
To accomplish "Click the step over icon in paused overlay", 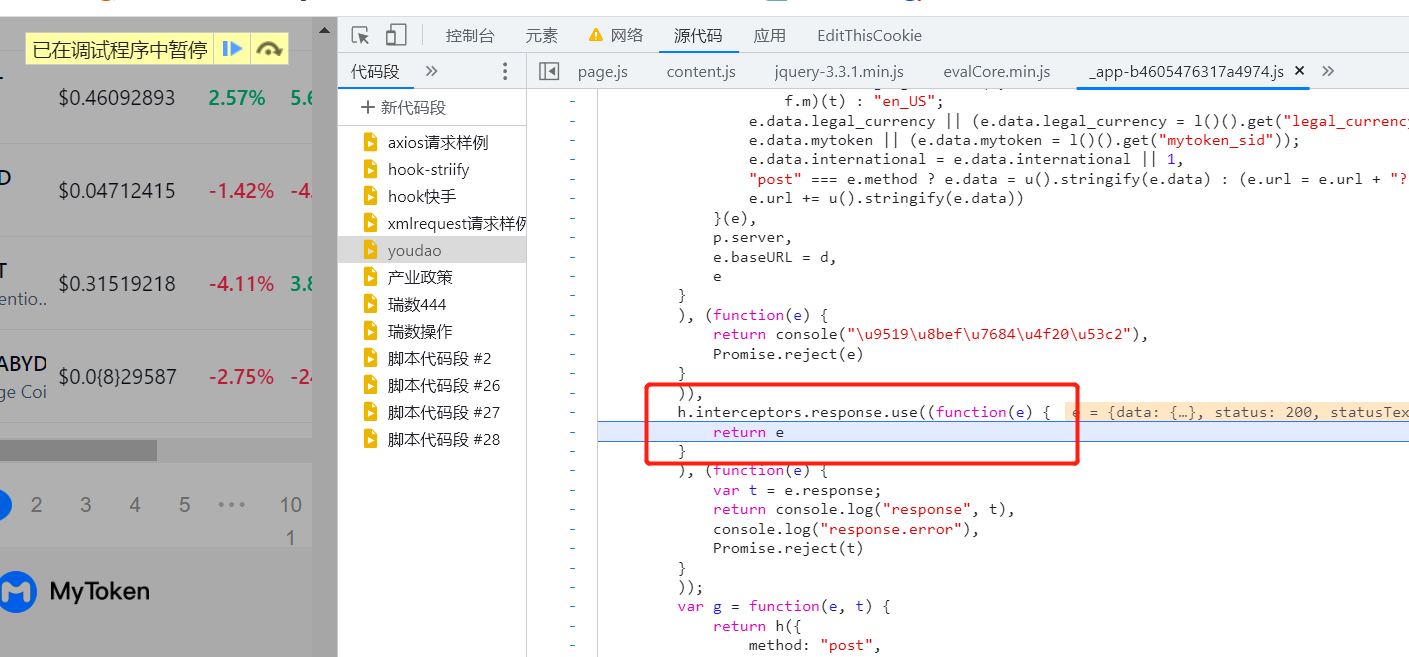I will pos(269,48).
